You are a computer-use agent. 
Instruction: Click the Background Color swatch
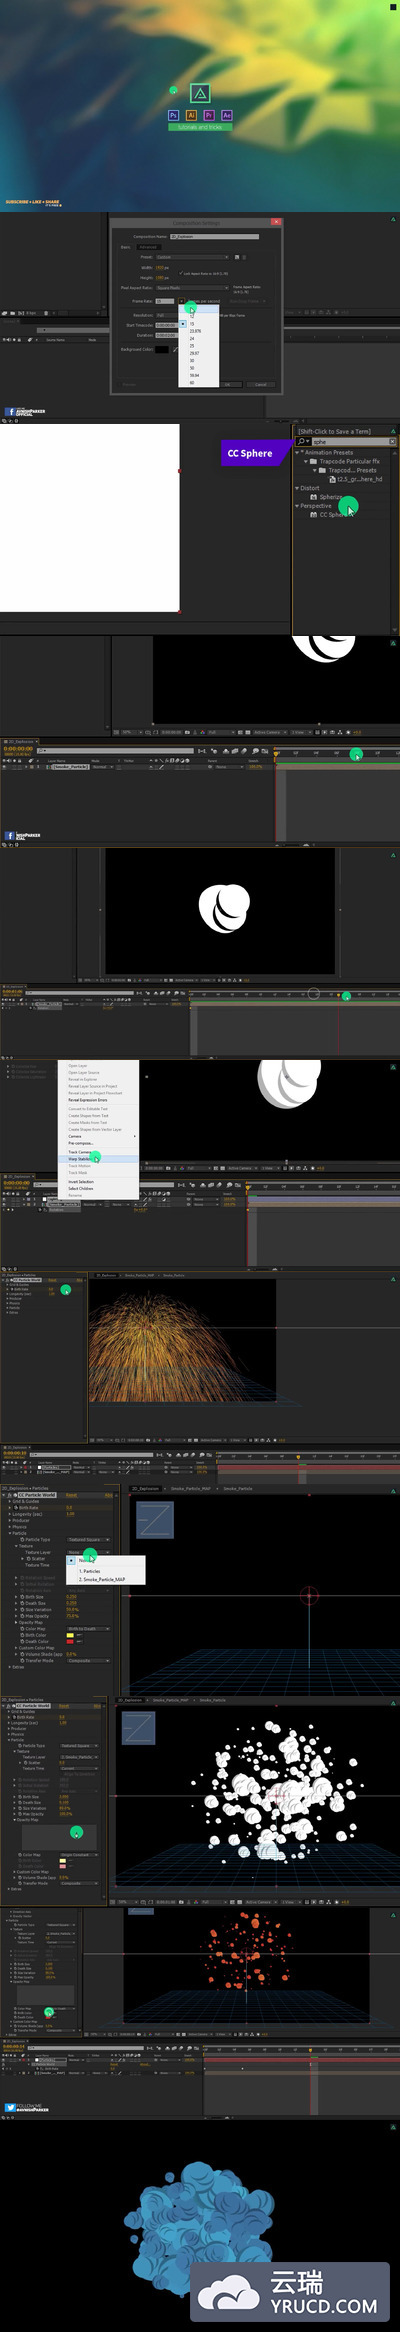pyautogui.click(x=162, y=350)
